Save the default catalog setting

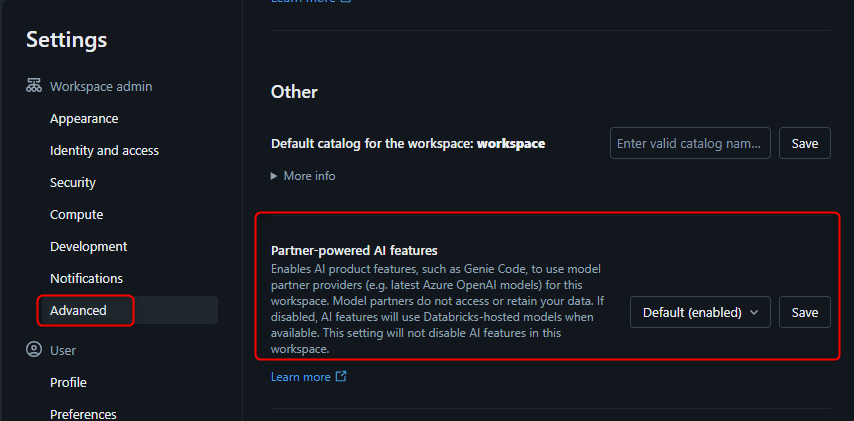tap(804, 143)
